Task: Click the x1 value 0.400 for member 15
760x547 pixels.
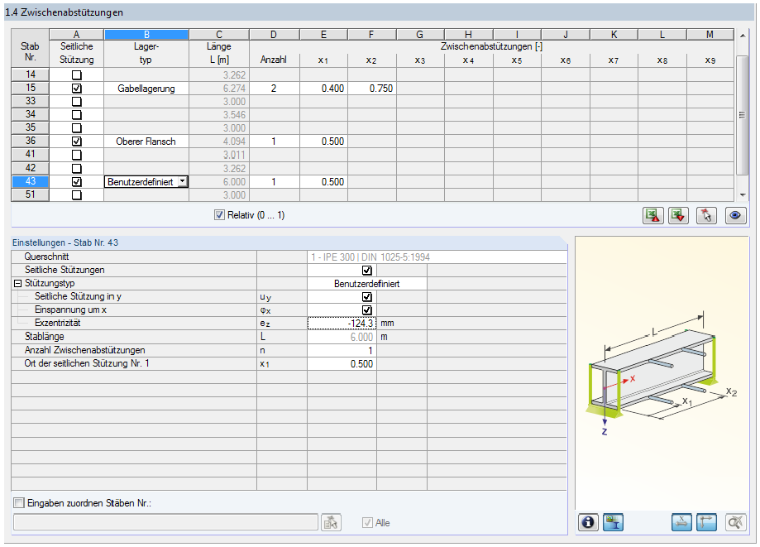Action: (x=323, y=89)
